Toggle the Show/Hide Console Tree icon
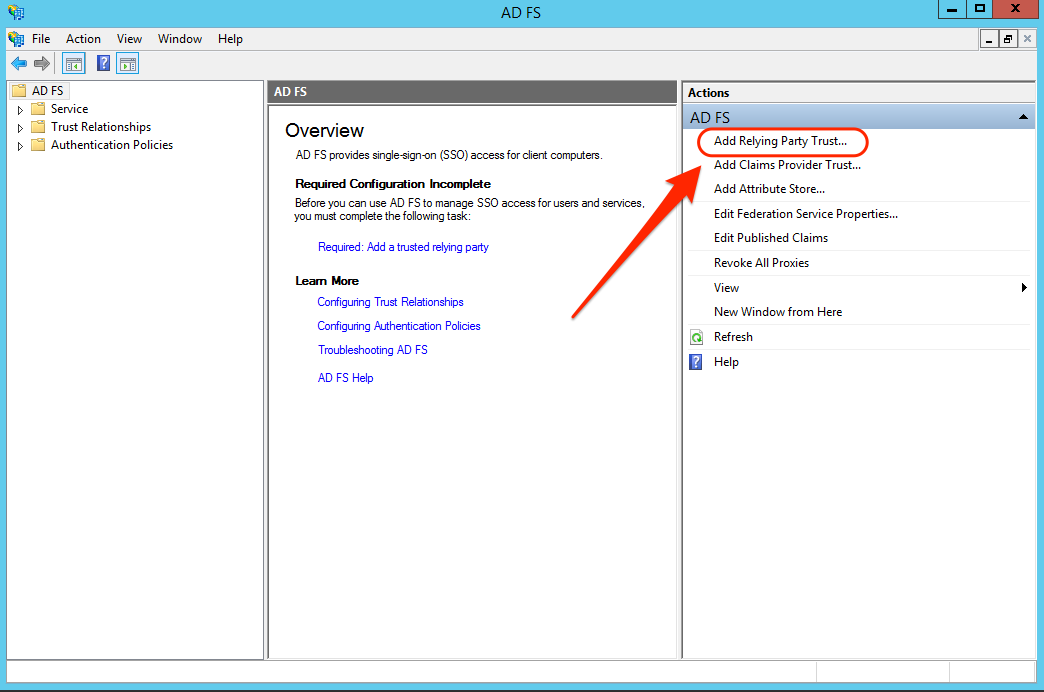Screen dimensions: 1044x692 pyautogui.click(x=73, y=64)
